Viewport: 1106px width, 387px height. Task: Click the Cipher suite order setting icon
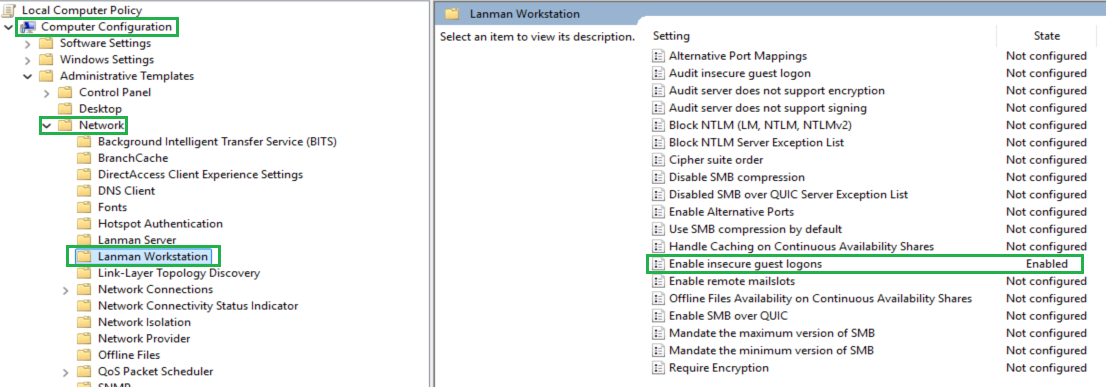pos(658,160)
